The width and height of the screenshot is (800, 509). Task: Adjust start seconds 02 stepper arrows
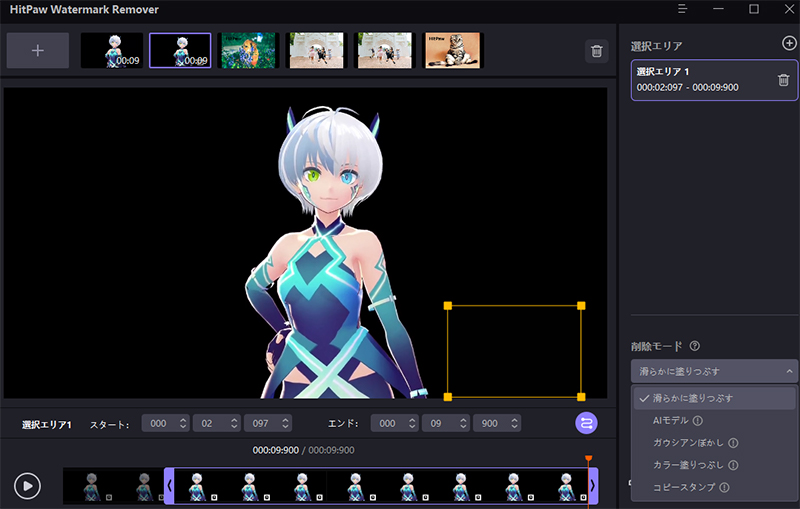point(234,423)
